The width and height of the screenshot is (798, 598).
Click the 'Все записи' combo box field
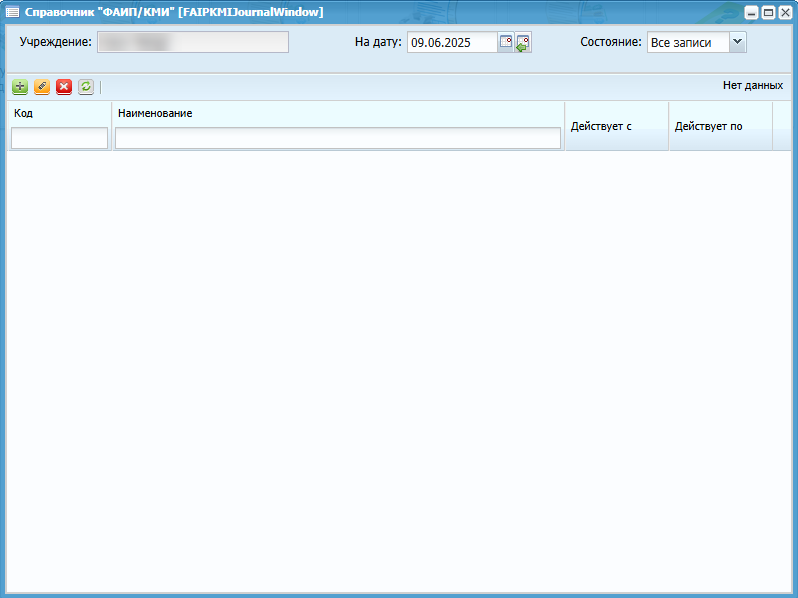687,42
